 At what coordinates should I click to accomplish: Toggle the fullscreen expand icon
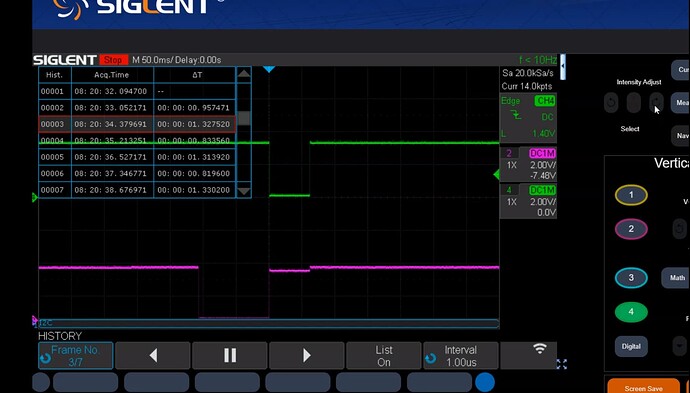click(x=562, y=364)
